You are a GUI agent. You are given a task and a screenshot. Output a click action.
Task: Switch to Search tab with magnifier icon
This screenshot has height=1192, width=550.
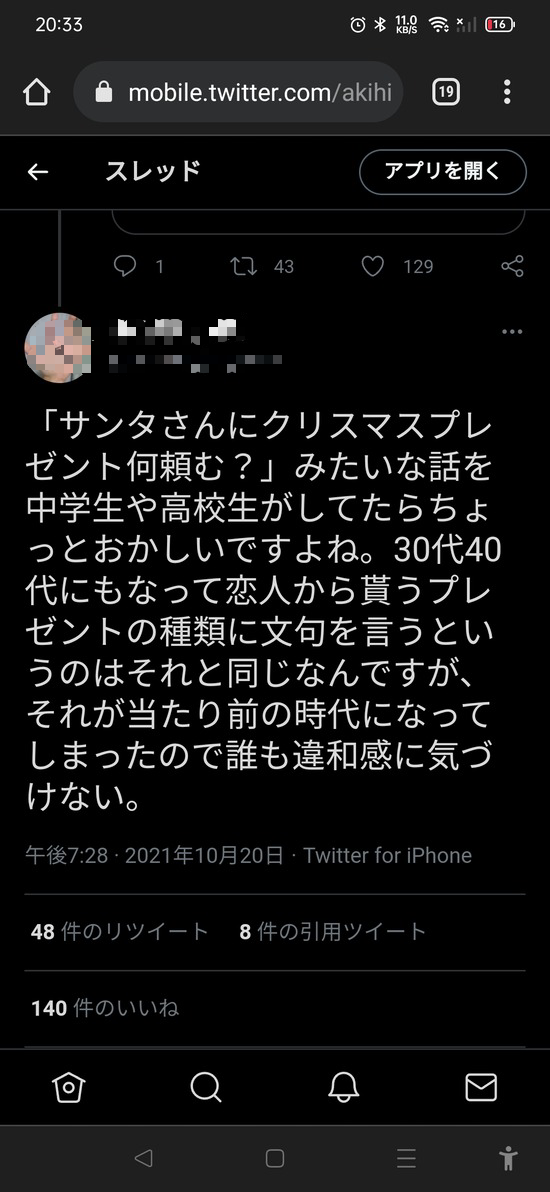coord(205,1088)
